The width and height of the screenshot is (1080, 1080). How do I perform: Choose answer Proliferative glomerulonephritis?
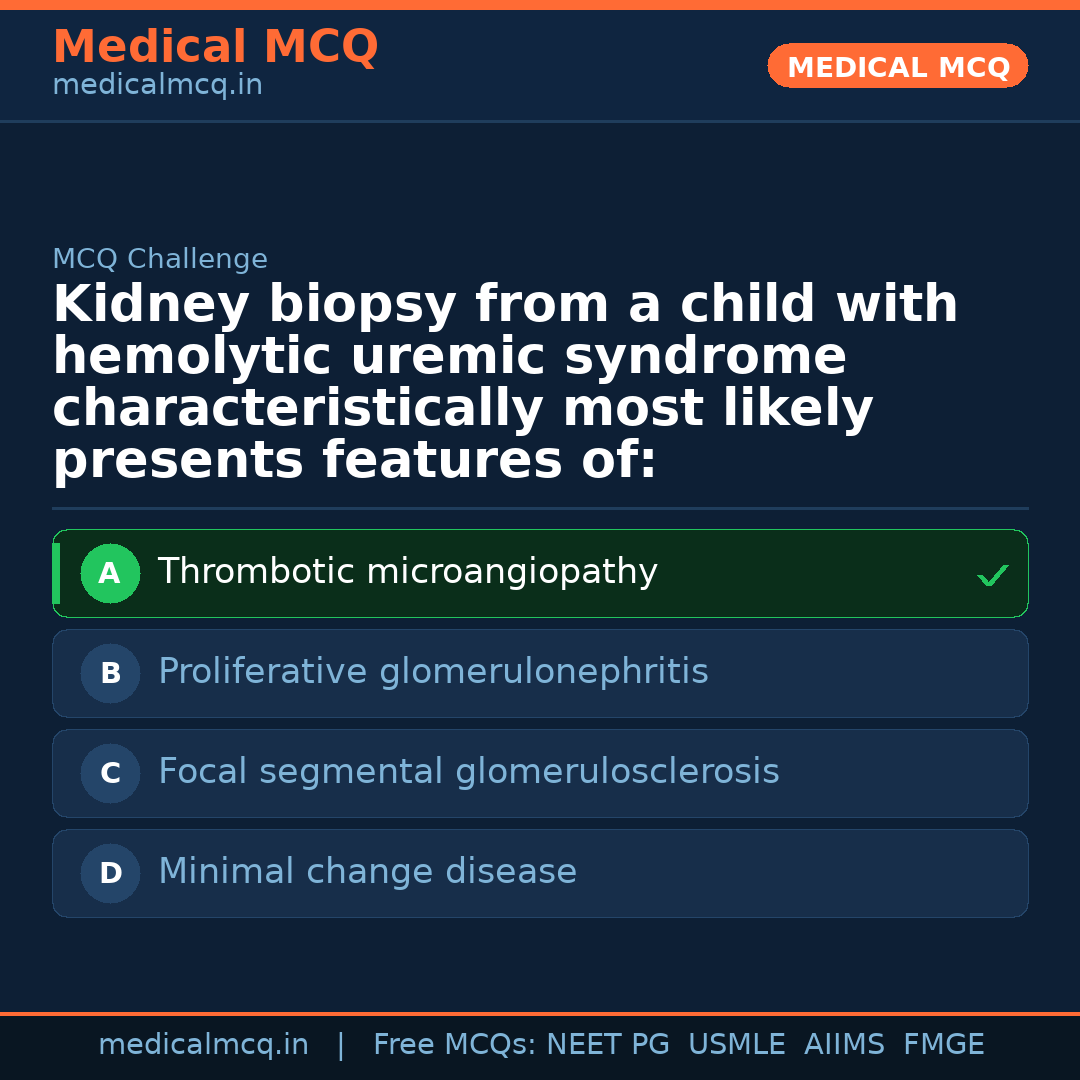pyautogui.click(x=432, y=672)
